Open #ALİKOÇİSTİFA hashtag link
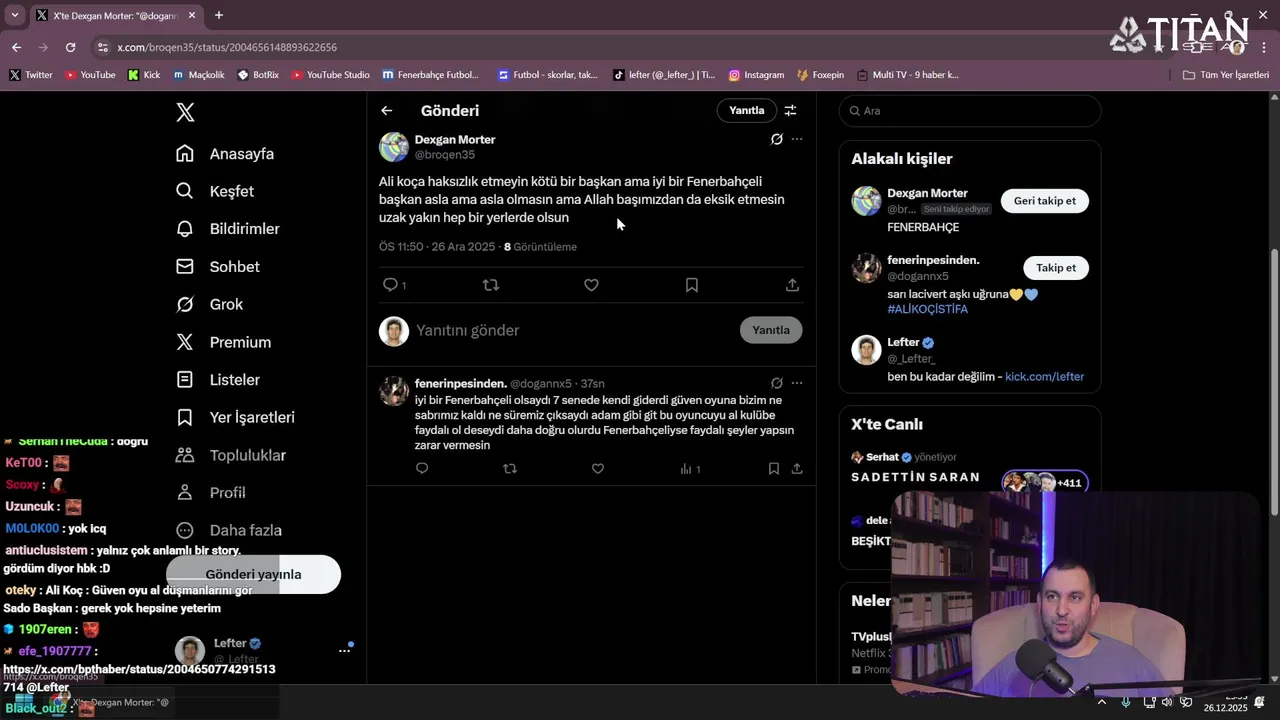Image resolution: width=1280 pixels, height=720 pixels. 927,309
